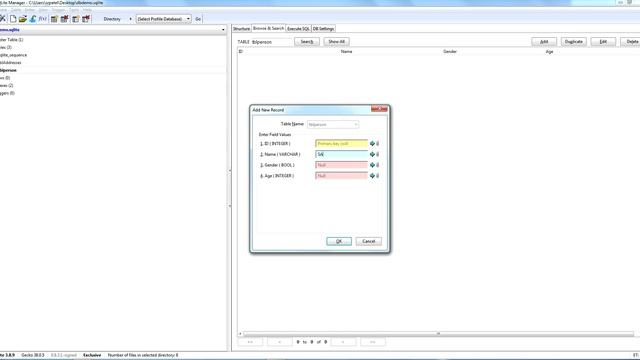
Task: Select sqlite_sequence table in tree
Action: [13, 55]
